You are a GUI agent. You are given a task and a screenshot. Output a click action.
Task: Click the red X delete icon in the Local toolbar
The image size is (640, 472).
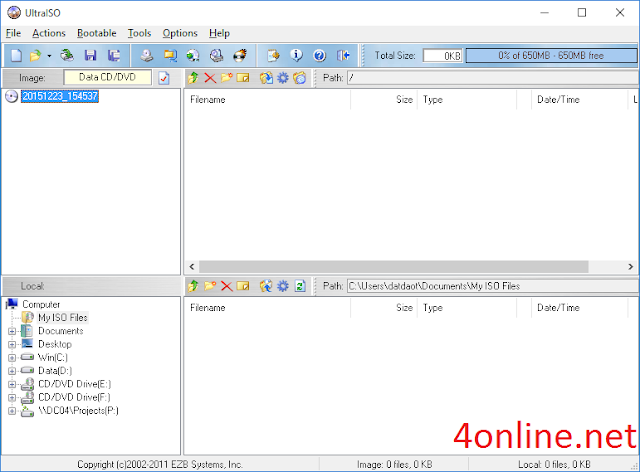pyautogui.click(x=227, y=286)
